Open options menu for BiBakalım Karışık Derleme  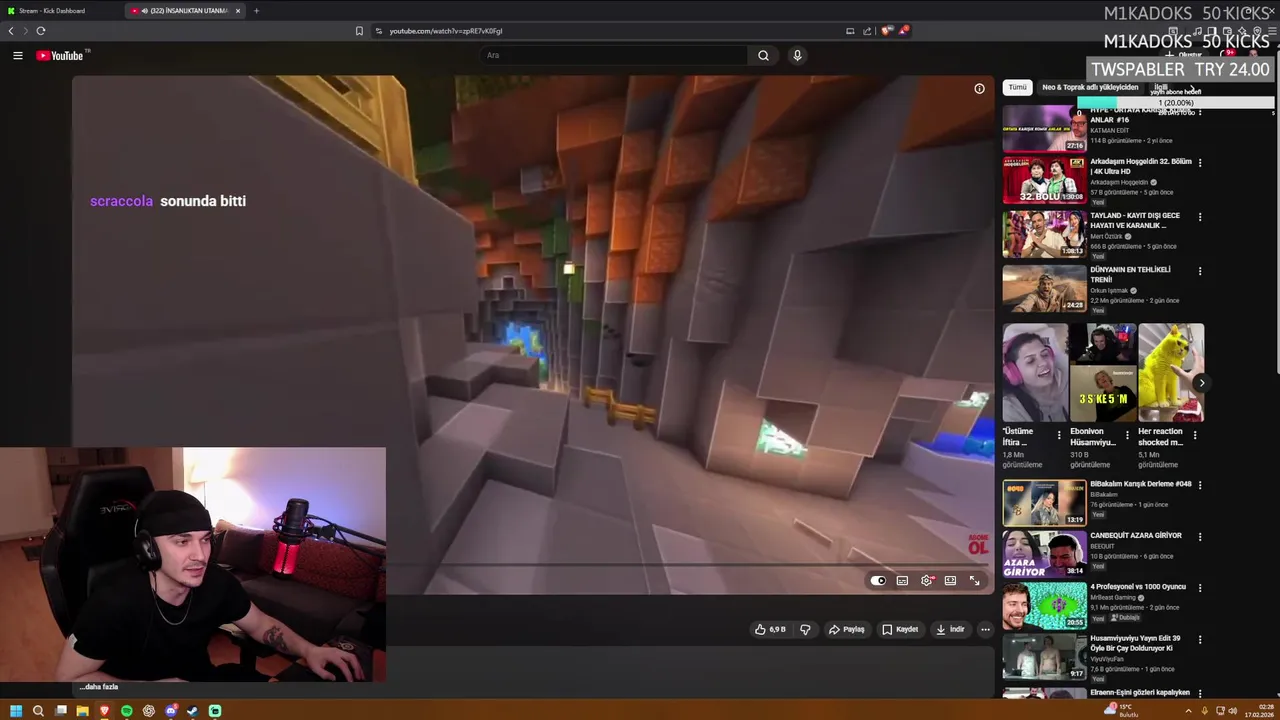(x=1200, y=485)
